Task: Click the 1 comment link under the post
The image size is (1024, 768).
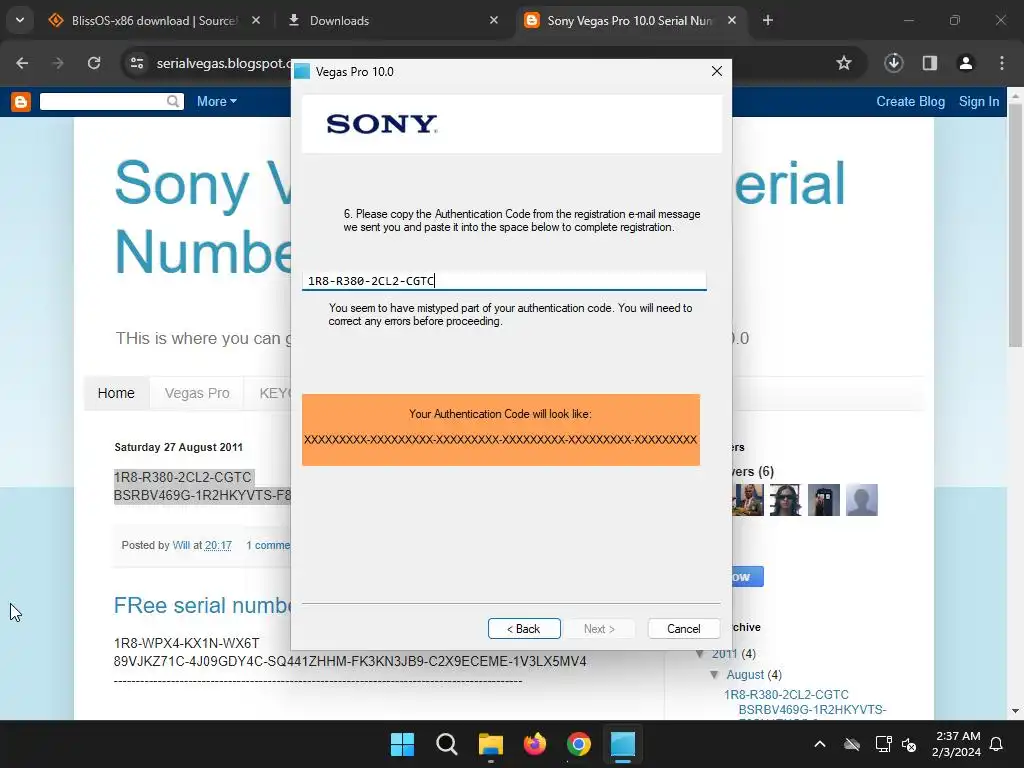Action: 268,545
